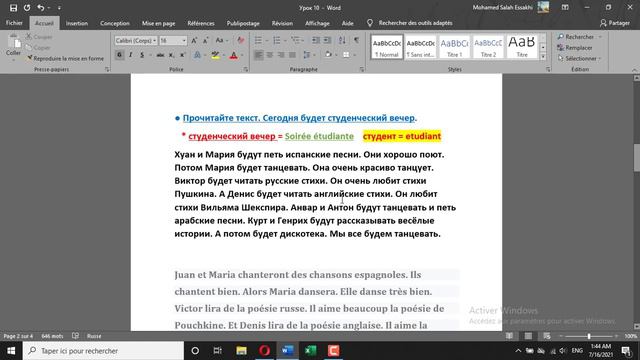Click the Task View taskbar icon
This screenshot has width=640, height=360.
(218, 351)
